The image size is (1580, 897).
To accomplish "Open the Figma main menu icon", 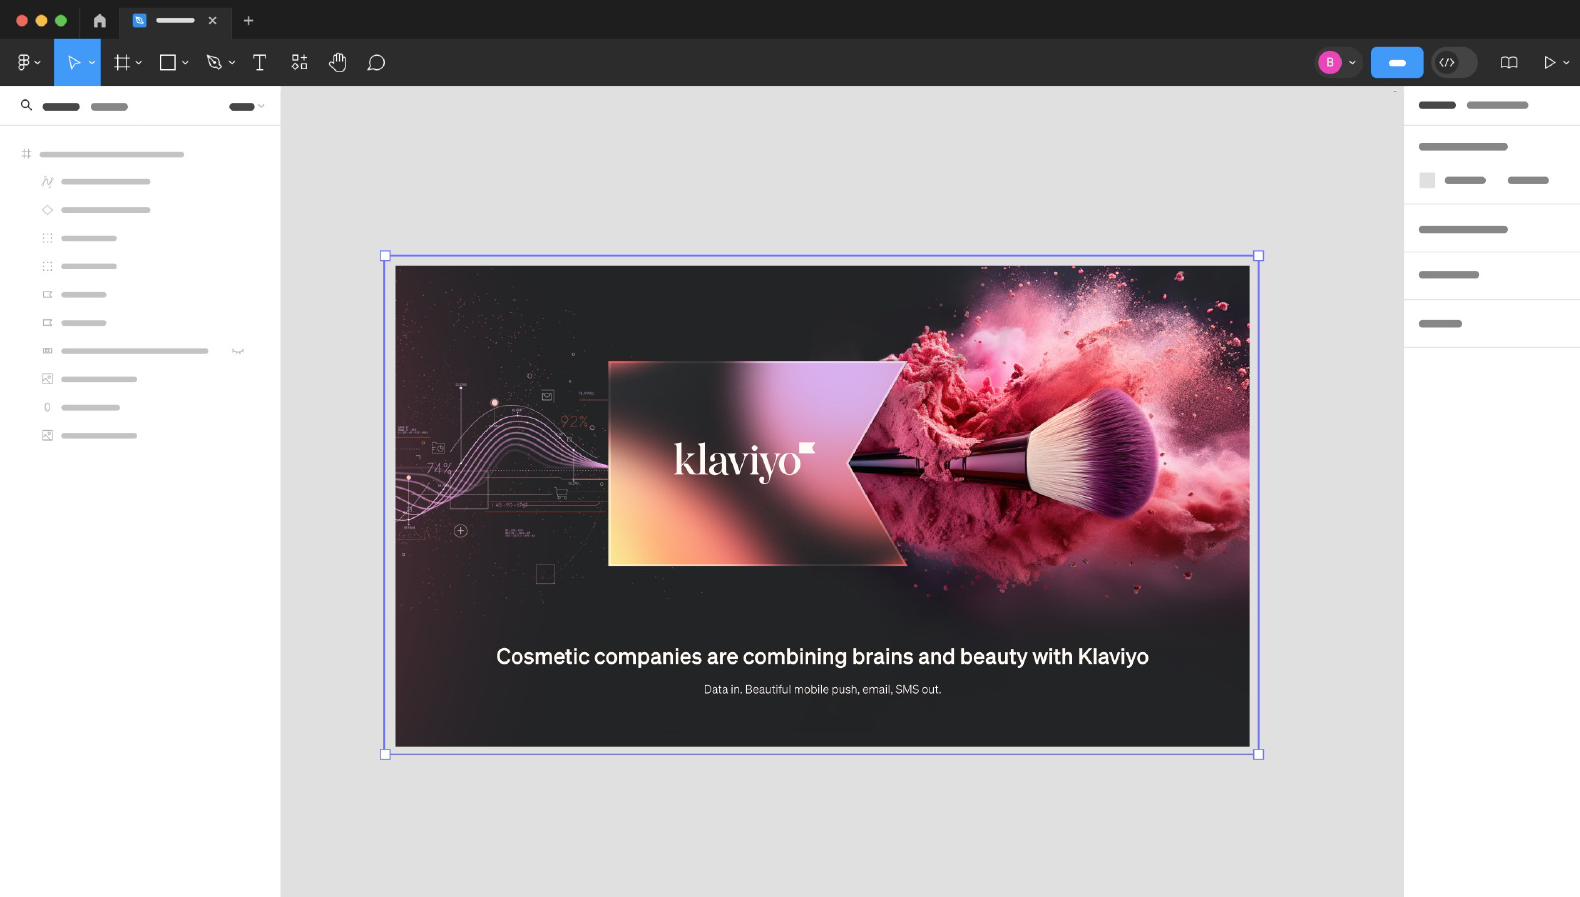I will [x=24, y=62].
